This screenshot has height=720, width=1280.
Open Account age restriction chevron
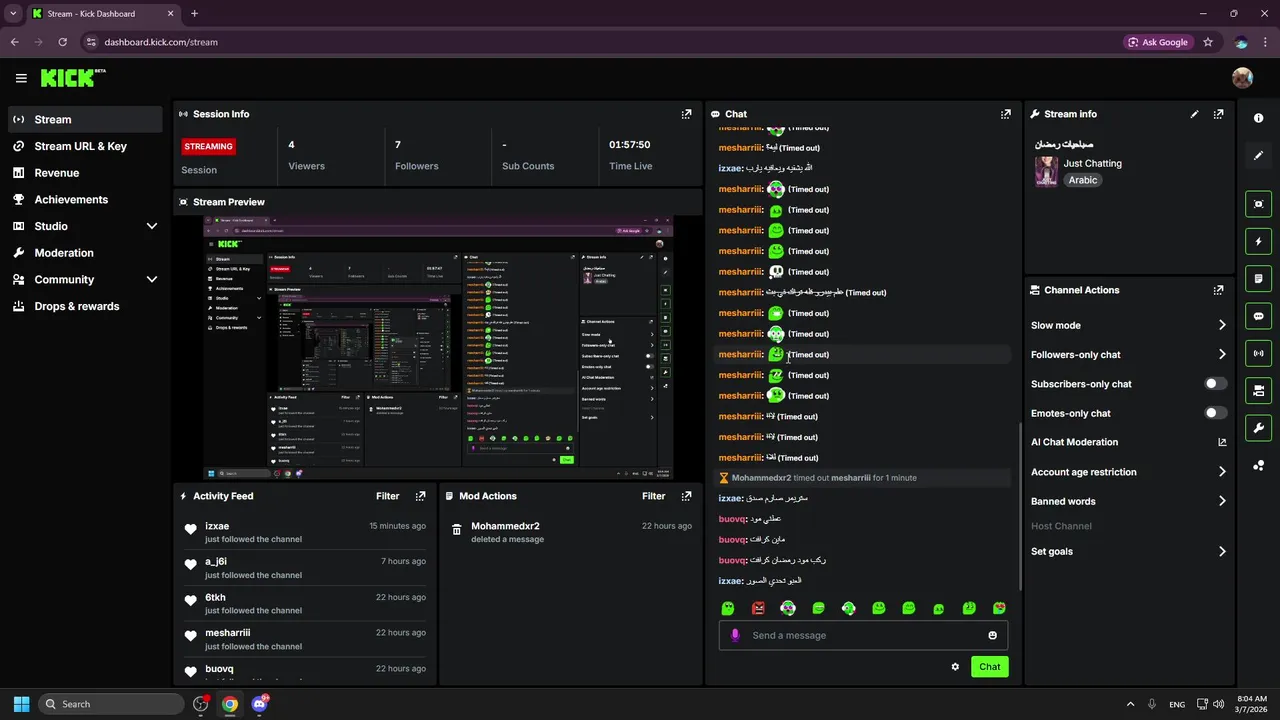[1222, 472]
